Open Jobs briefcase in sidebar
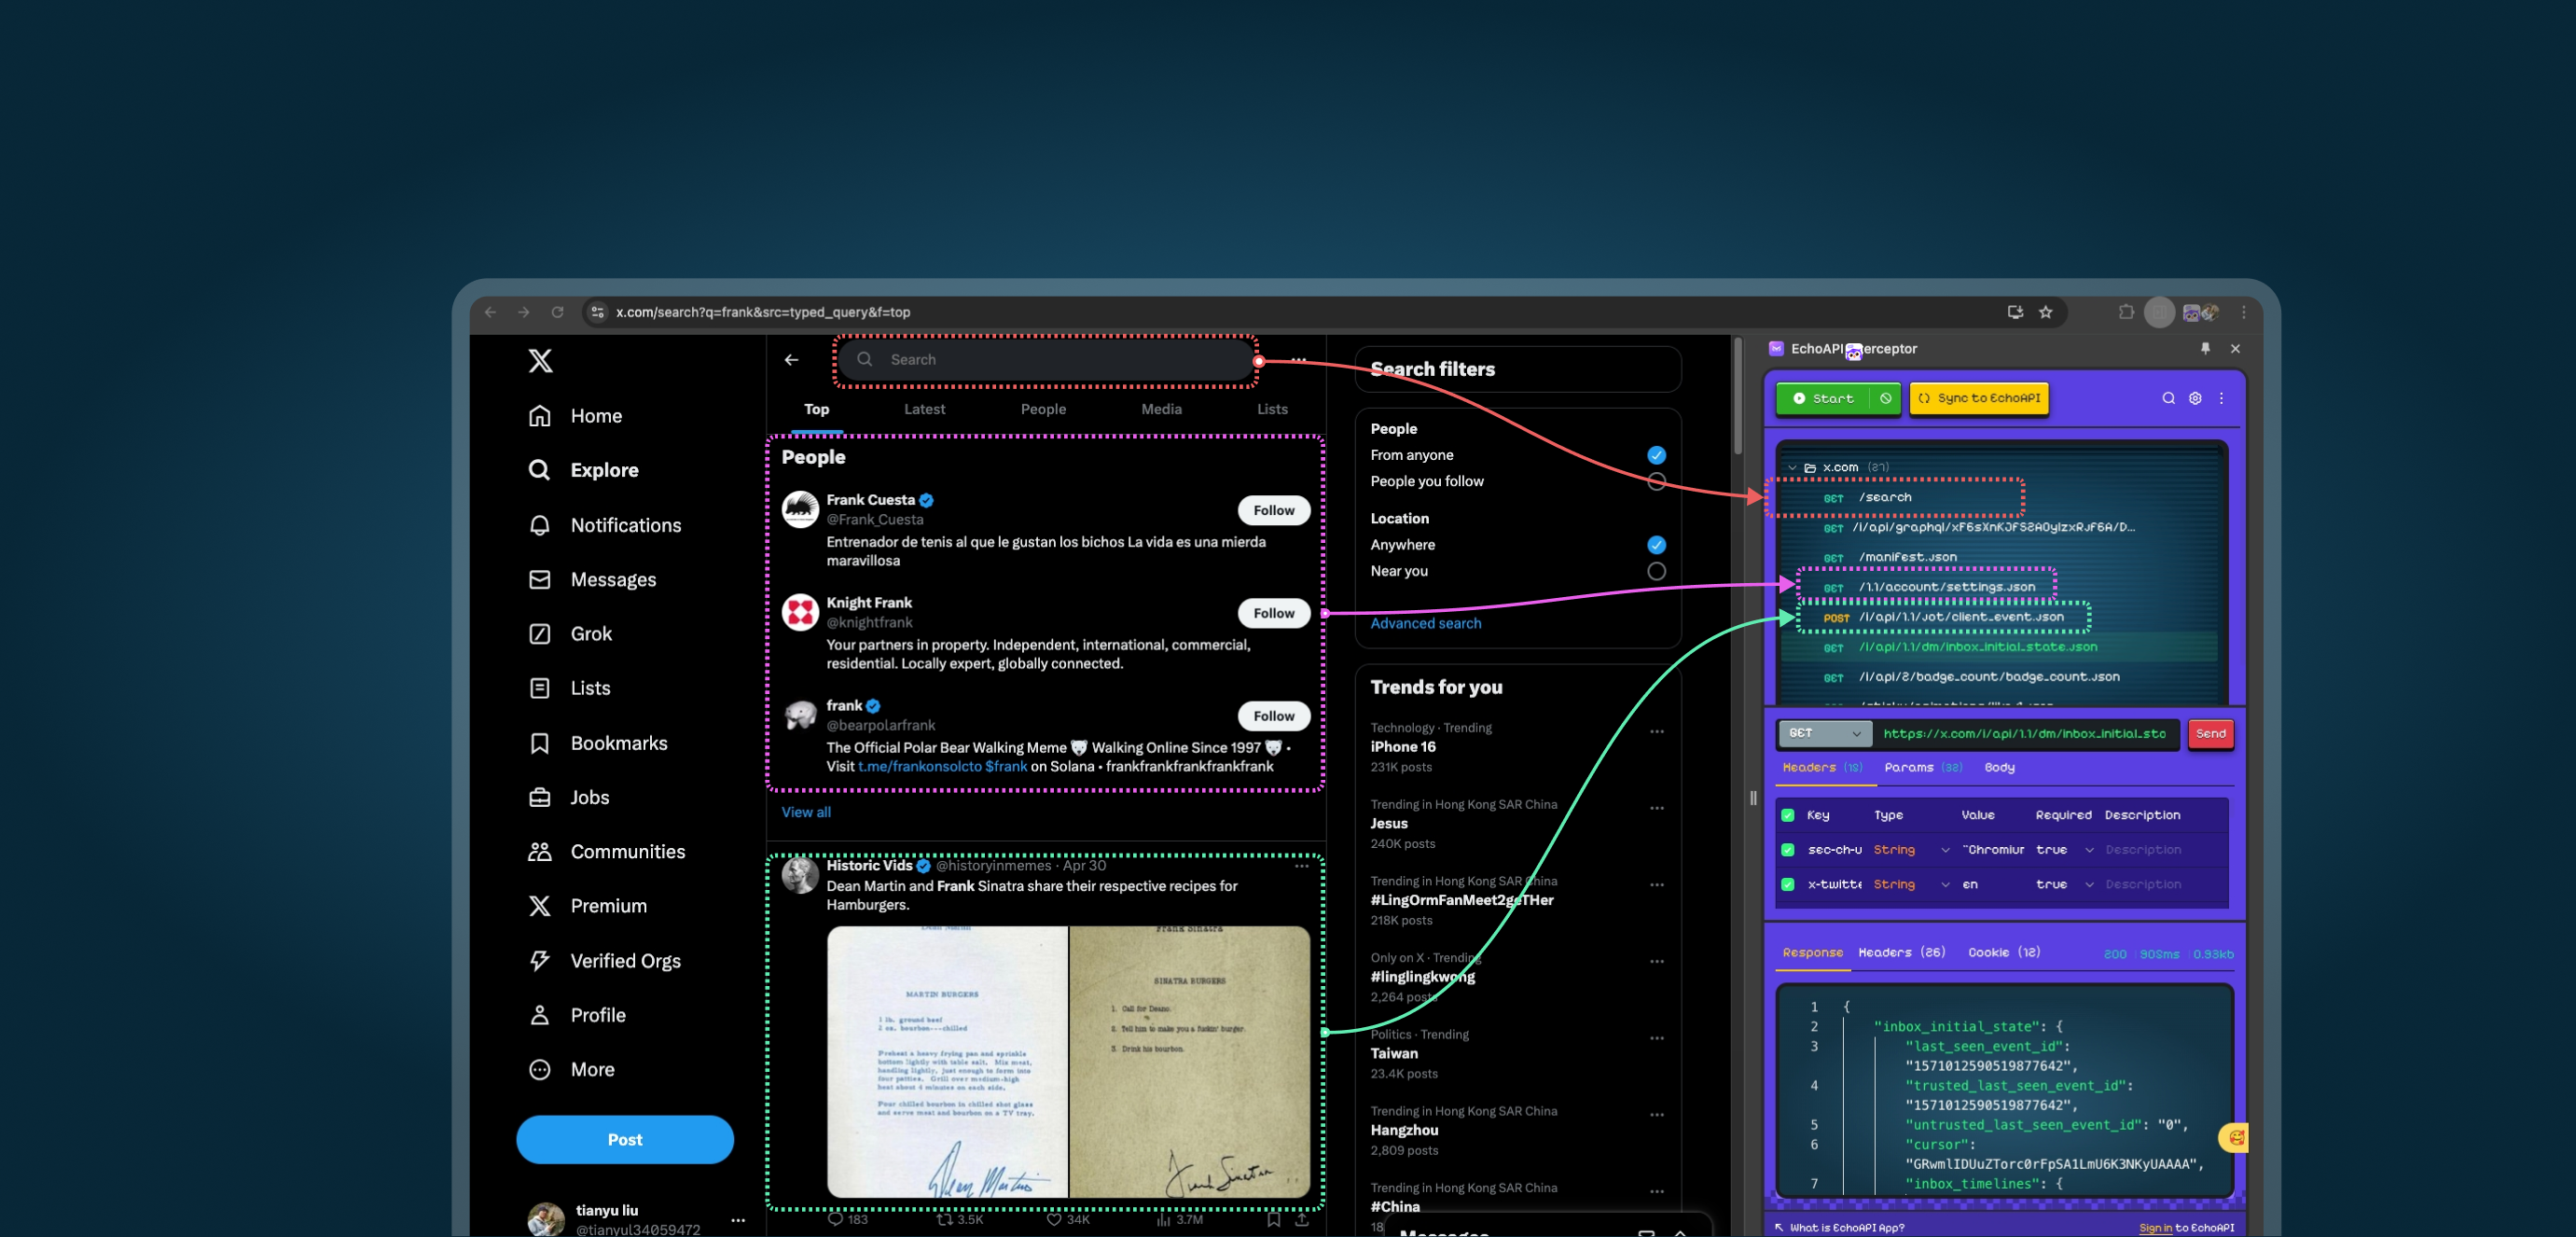Viewport: 2576px width, 1237px height. pyautogui.click(x=568, y=797)
